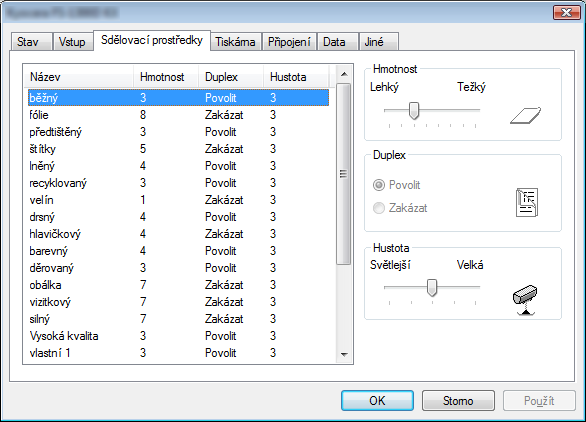Viewport: 586px width, 422px height.
Task: Select the předtištěný media row
Action: pos(178,132)
